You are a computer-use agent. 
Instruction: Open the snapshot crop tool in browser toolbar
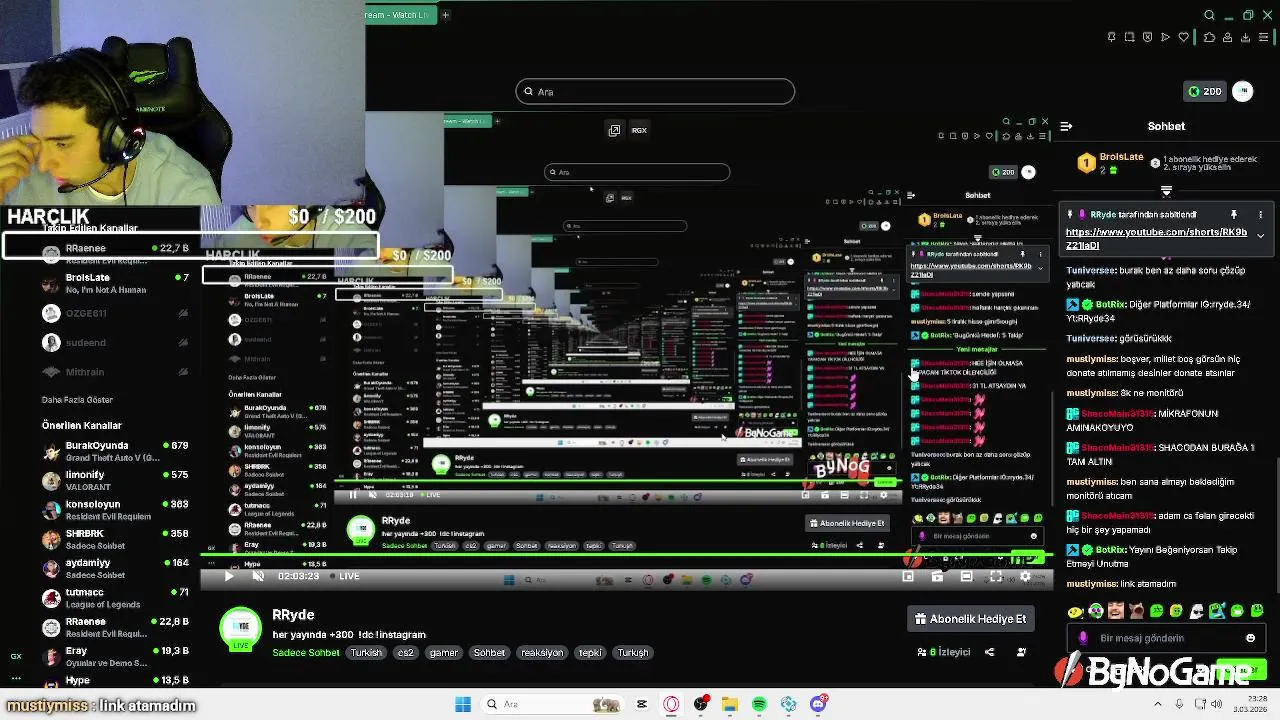pyautogui.click(x=1129, y=37)
